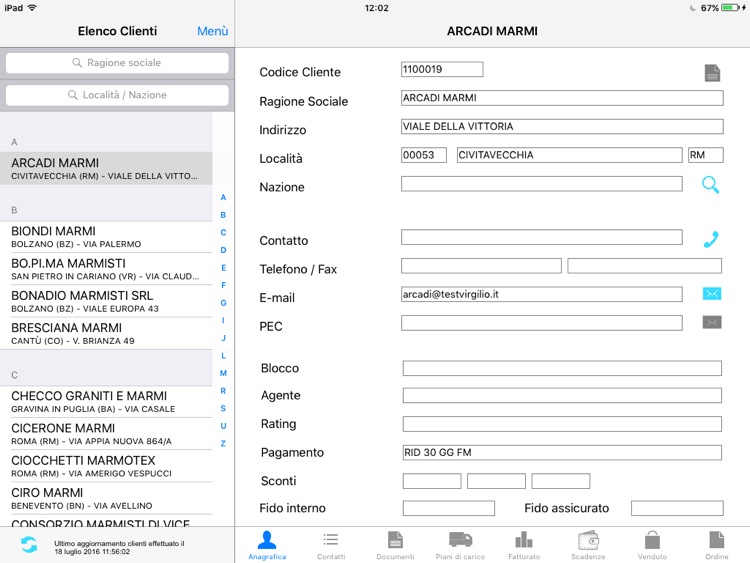The height and width of the screenshot is (563, 750).
Task: Tap the blue envelope icon beside E-mail
Action: pos(712,294)
